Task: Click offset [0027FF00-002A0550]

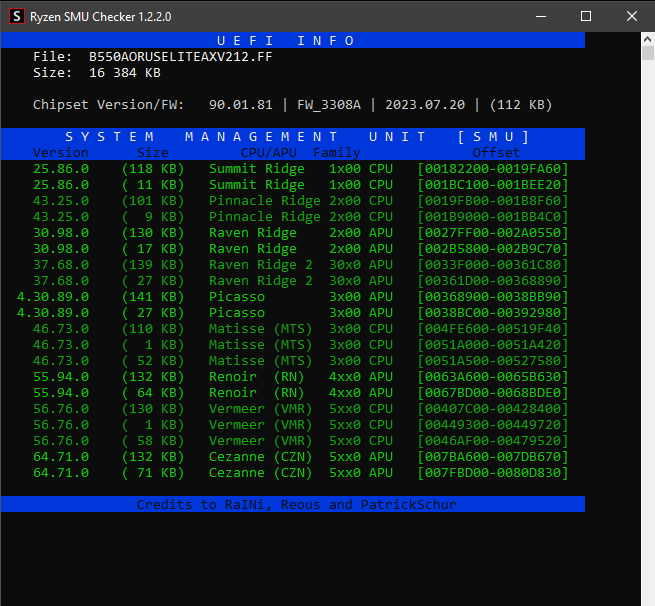Action: 493,233
